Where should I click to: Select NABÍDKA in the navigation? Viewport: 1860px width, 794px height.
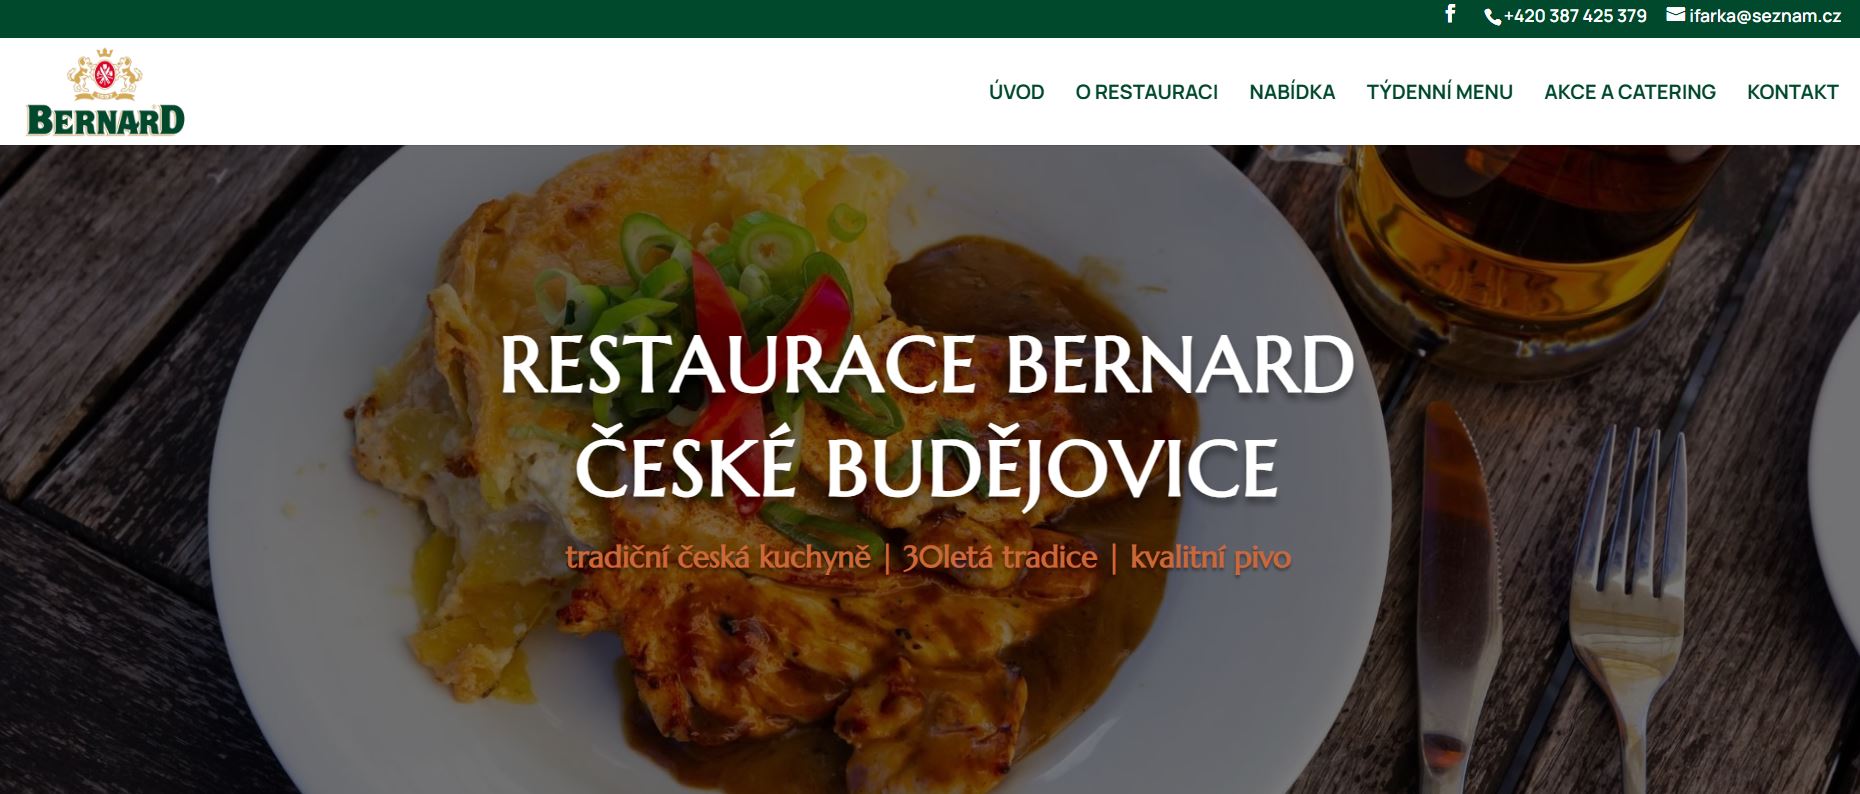tap(1292, 92)
